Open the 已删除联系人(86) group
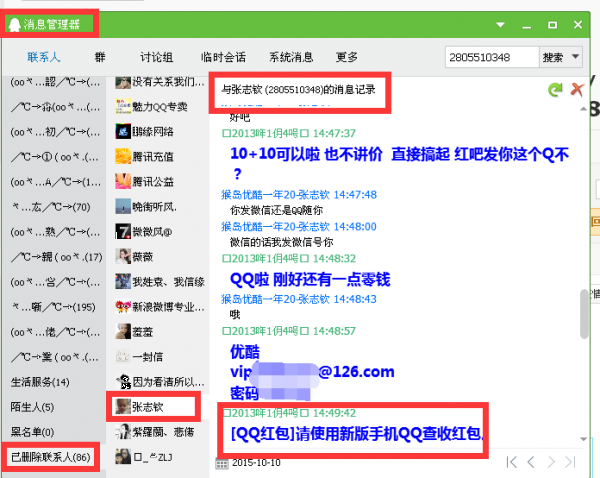The height and width of the screenshot is (478, 600). pos(50,457)
